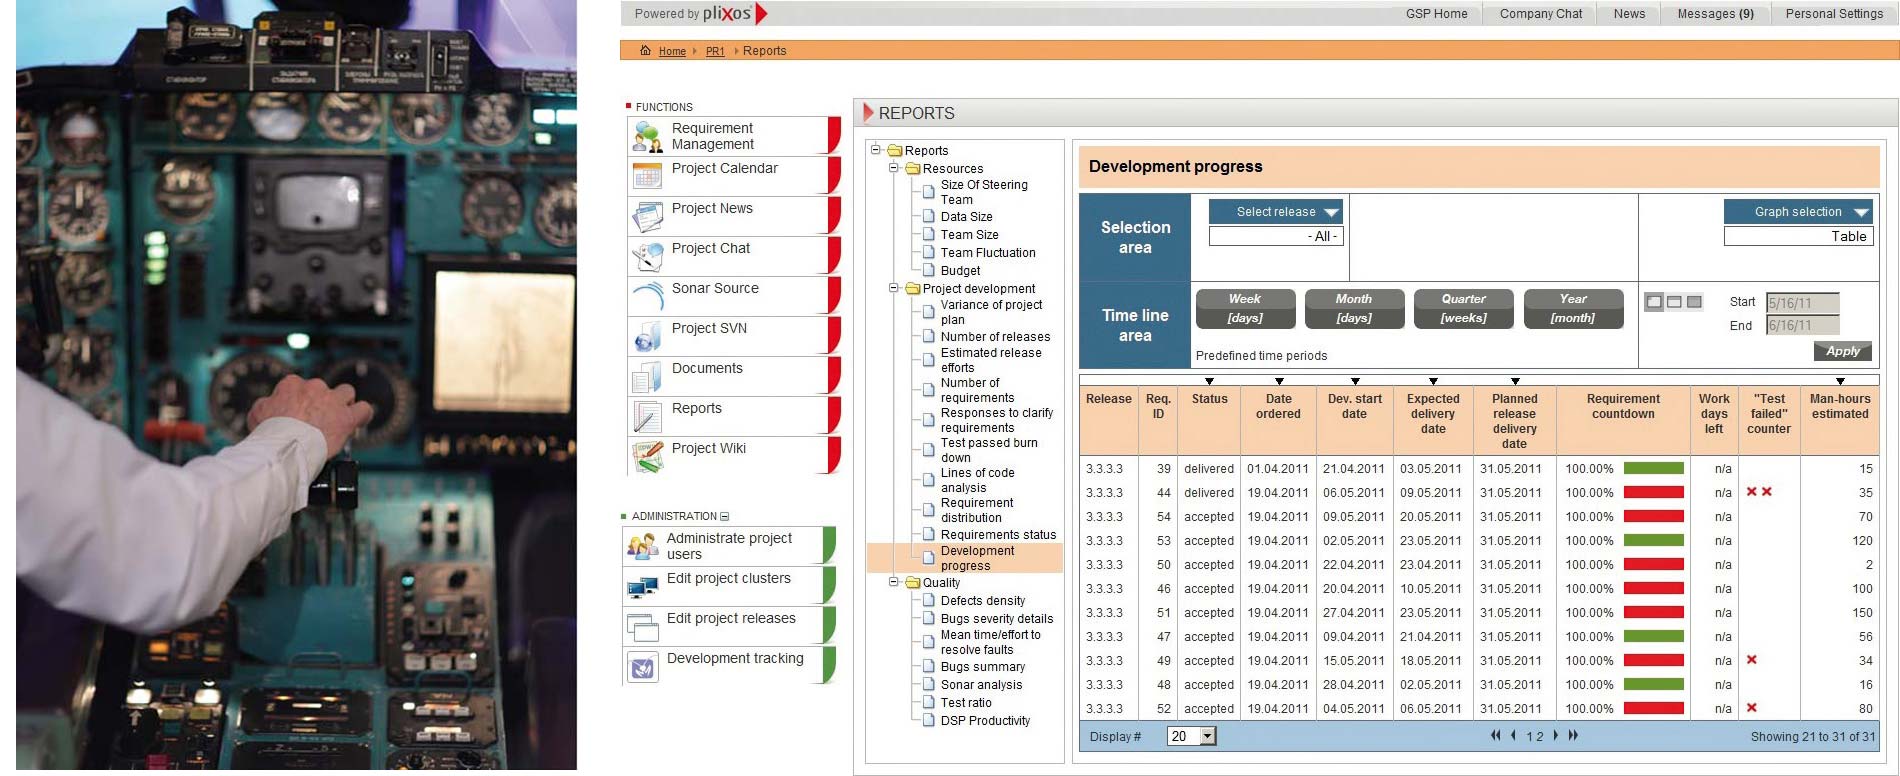Open Project SVN icon

[x=648, y=337]
